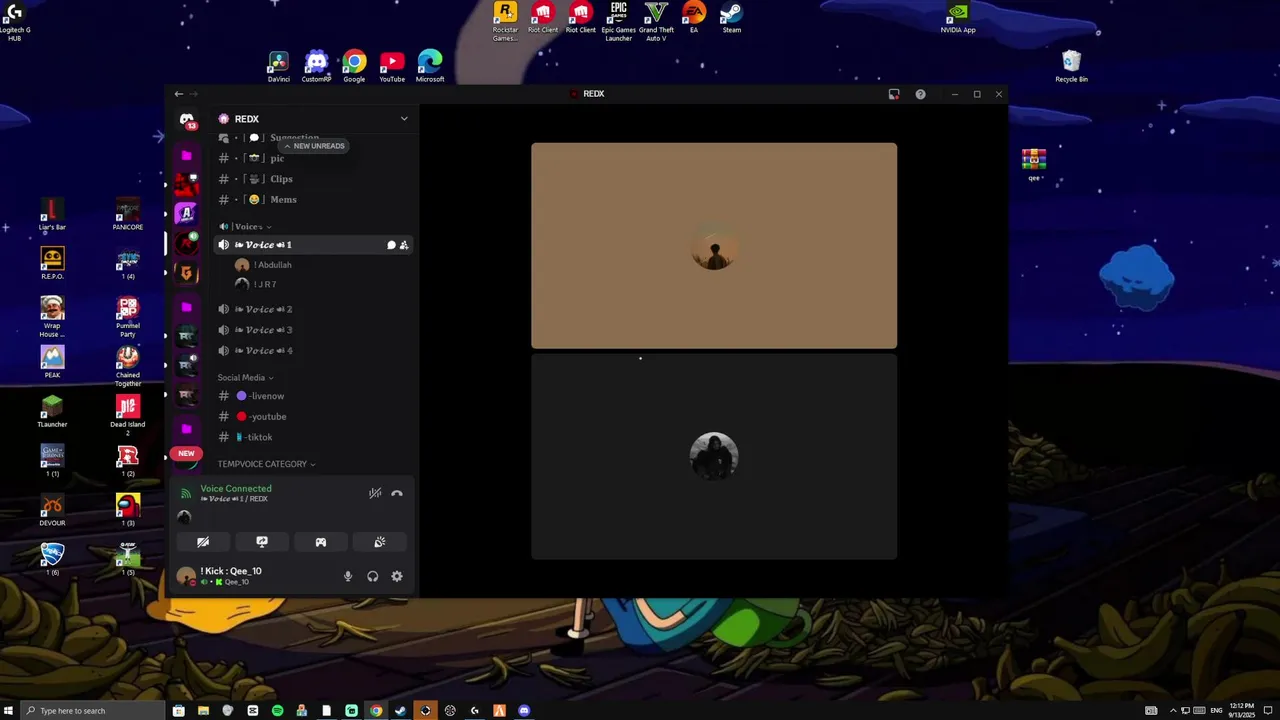
Task: Click the NEW badge in server list
Action: click(x=186, y=454)
